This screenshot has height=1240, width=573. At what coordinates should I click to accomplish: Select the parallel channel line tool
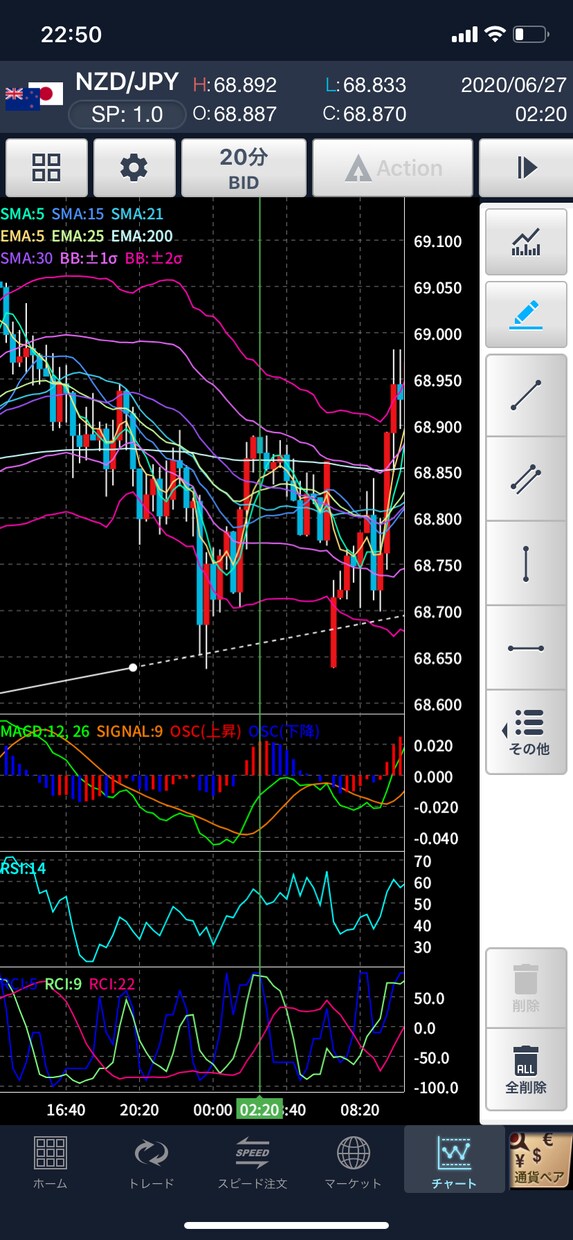526,480
